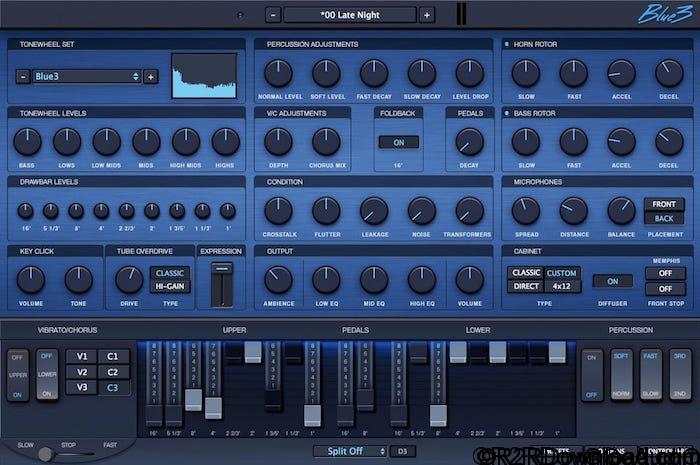The width and height of the screenshot is (700, 465).
Task: Click the Expression pedal fader
Action: pos(222,285)
